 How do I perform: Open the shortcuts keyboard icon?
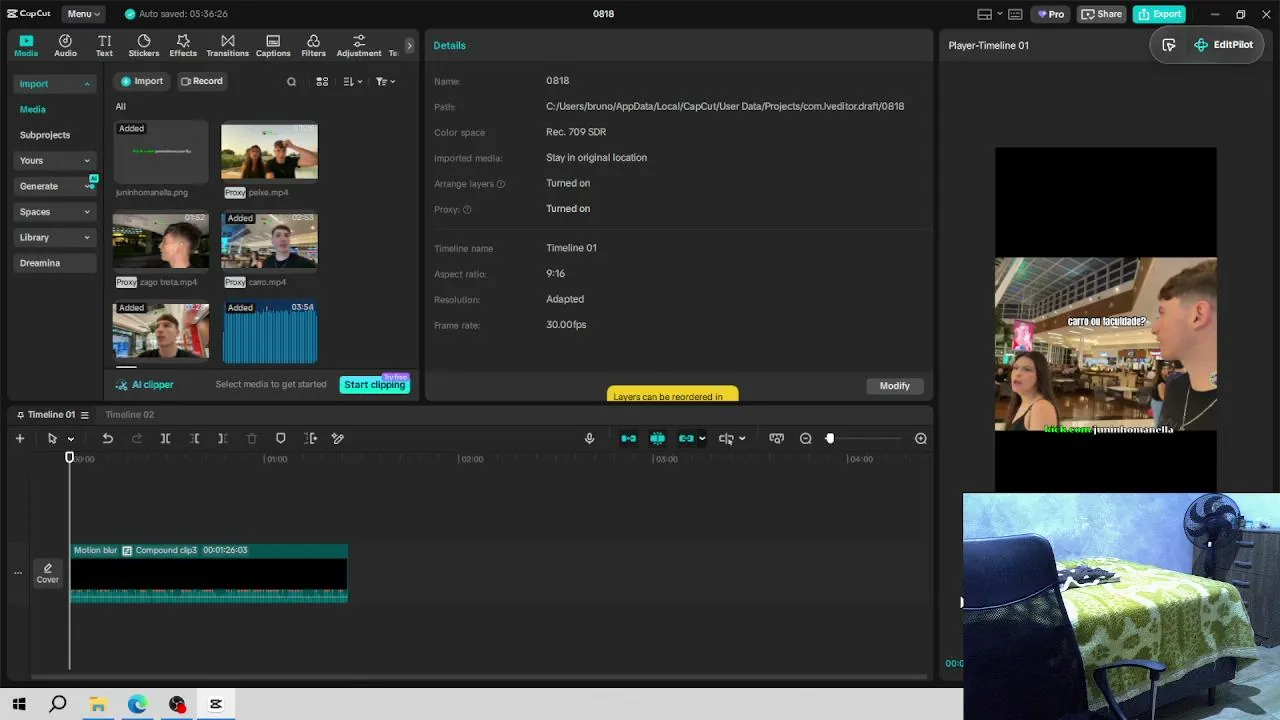[1016, 14]
